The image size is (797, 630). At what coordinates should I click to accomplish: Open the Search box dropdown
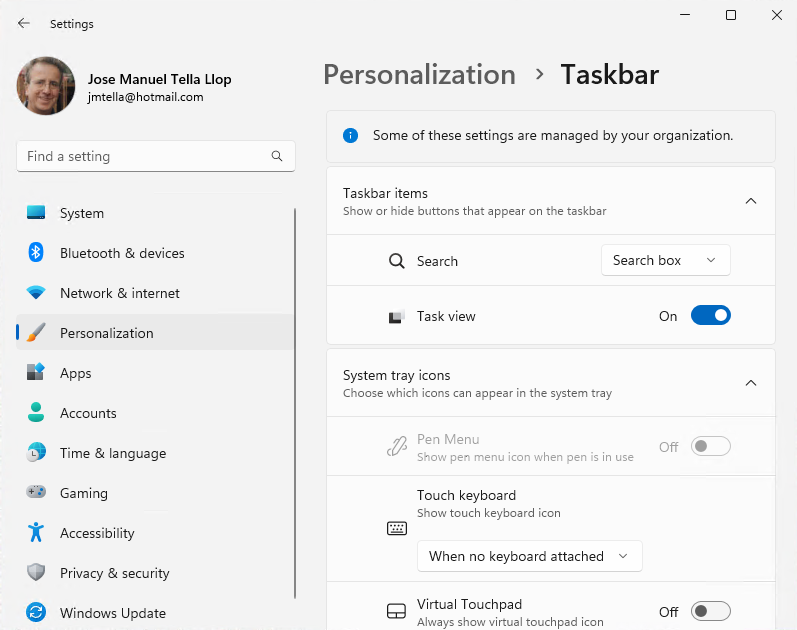pyautogui.click(x=665, y=260)
